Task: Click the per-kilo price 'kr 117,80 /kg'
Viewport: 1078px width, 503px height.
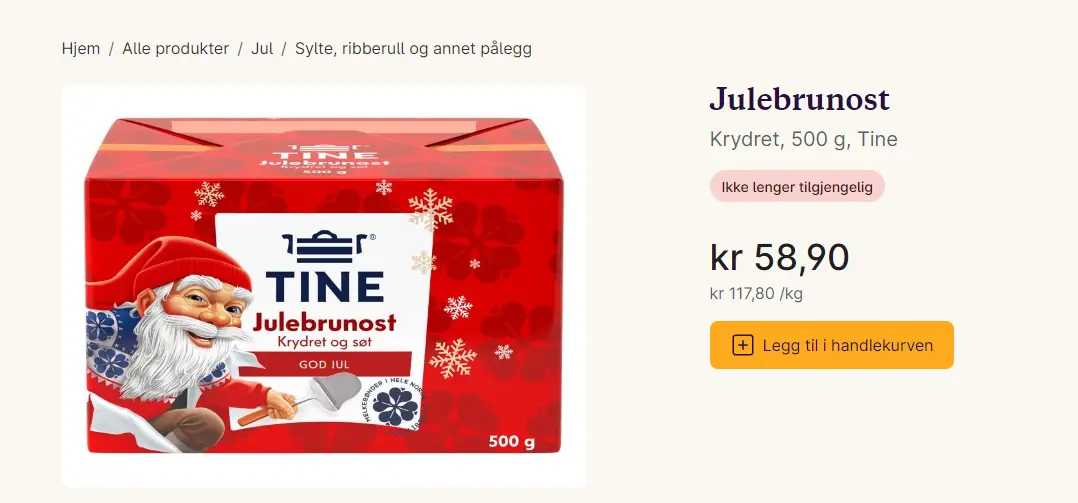Action: point(756,294)
